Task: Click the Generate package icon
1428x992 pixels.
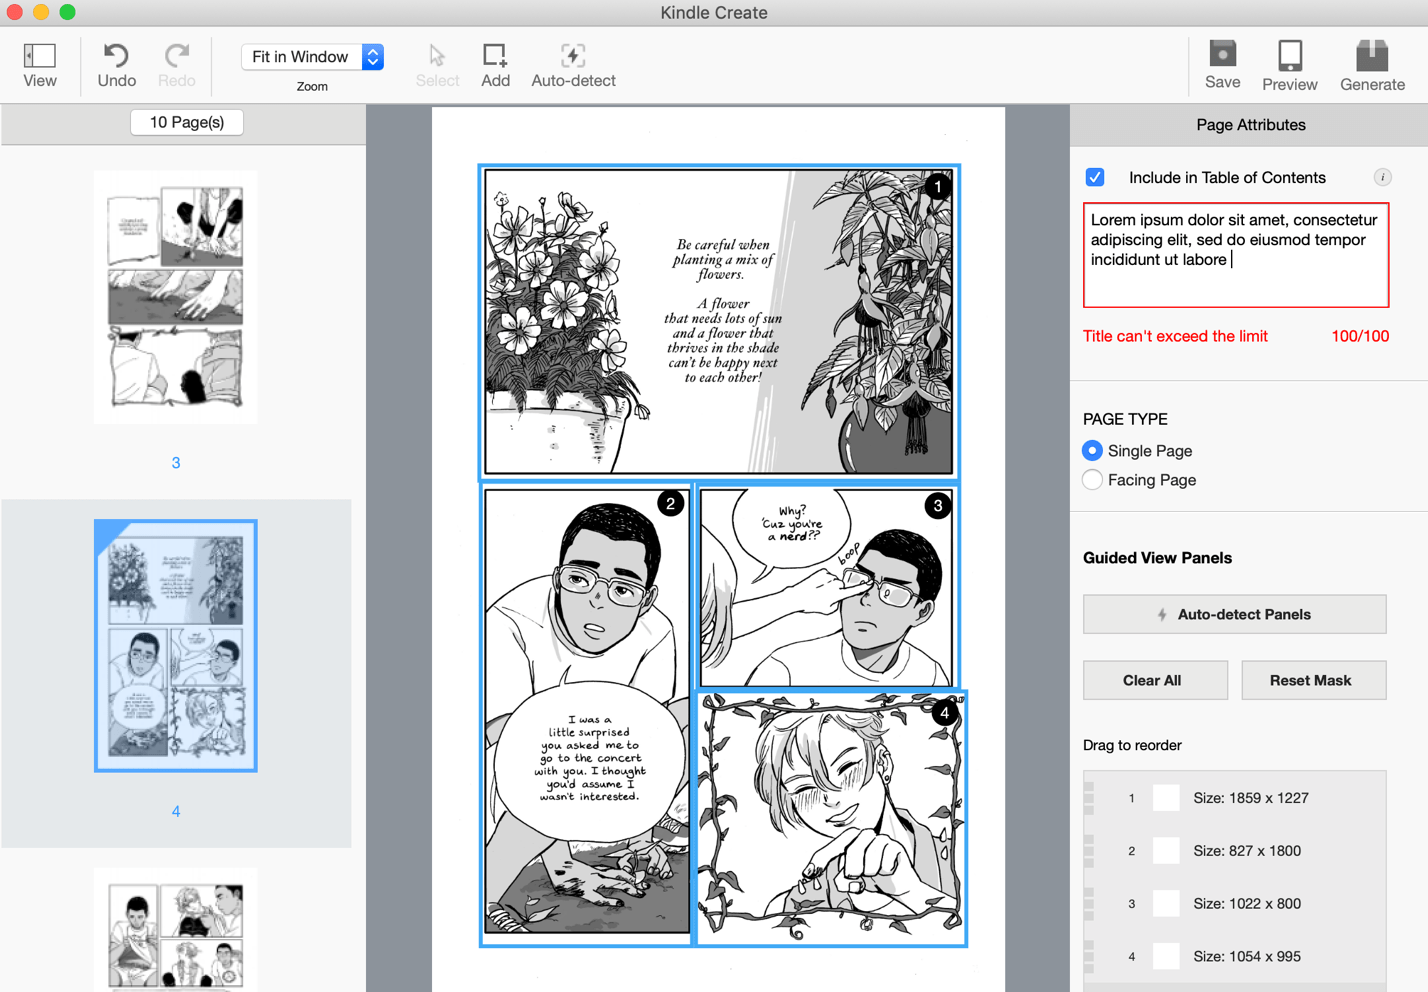Action: pyautogui.click(x=1372, y=56)
